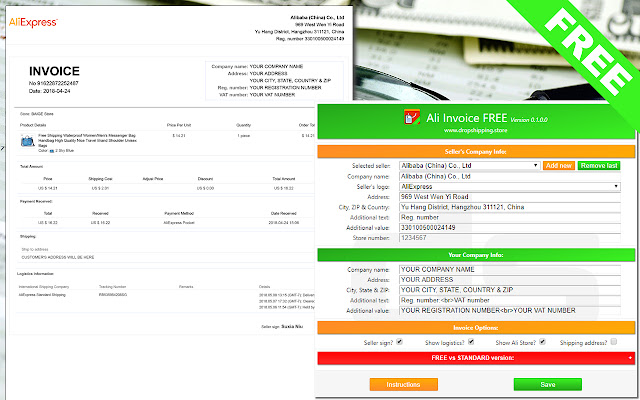Screen dimensions: 640x400
Task: Click the AliExpress logo on the invoice
Action: click(x=33, y=22)
